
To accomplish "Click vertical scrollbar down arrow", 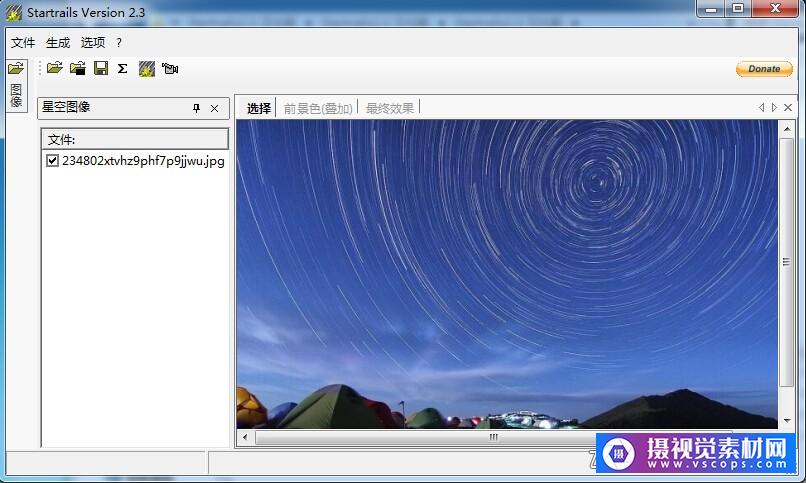I will 786,421.
